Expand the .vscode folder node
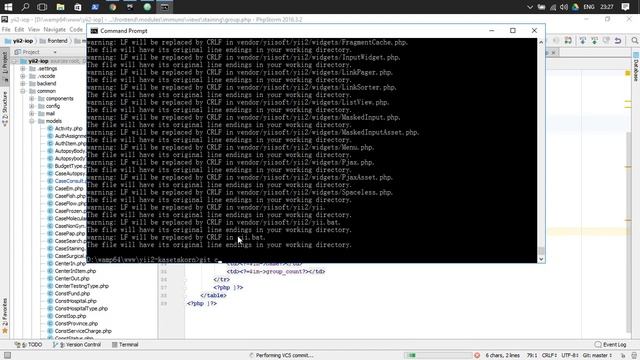The width and height of the screenshot is (640, 360). (23, 76)
